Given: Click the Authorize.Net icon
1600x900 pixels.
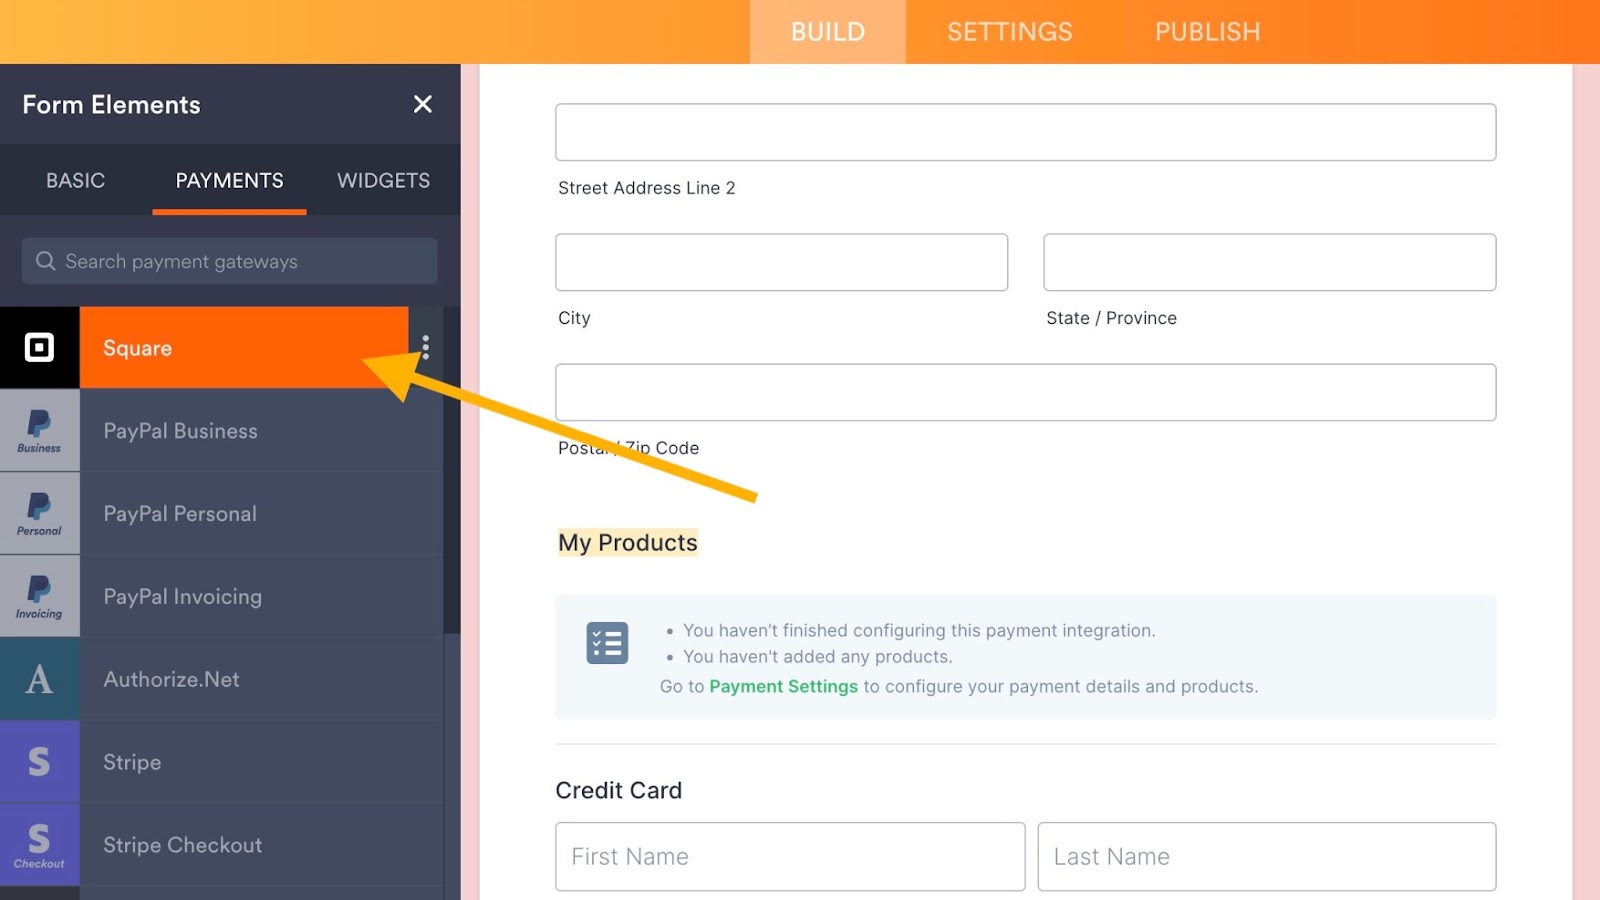Looking at the screenshot, I should (x=39, y=680).
